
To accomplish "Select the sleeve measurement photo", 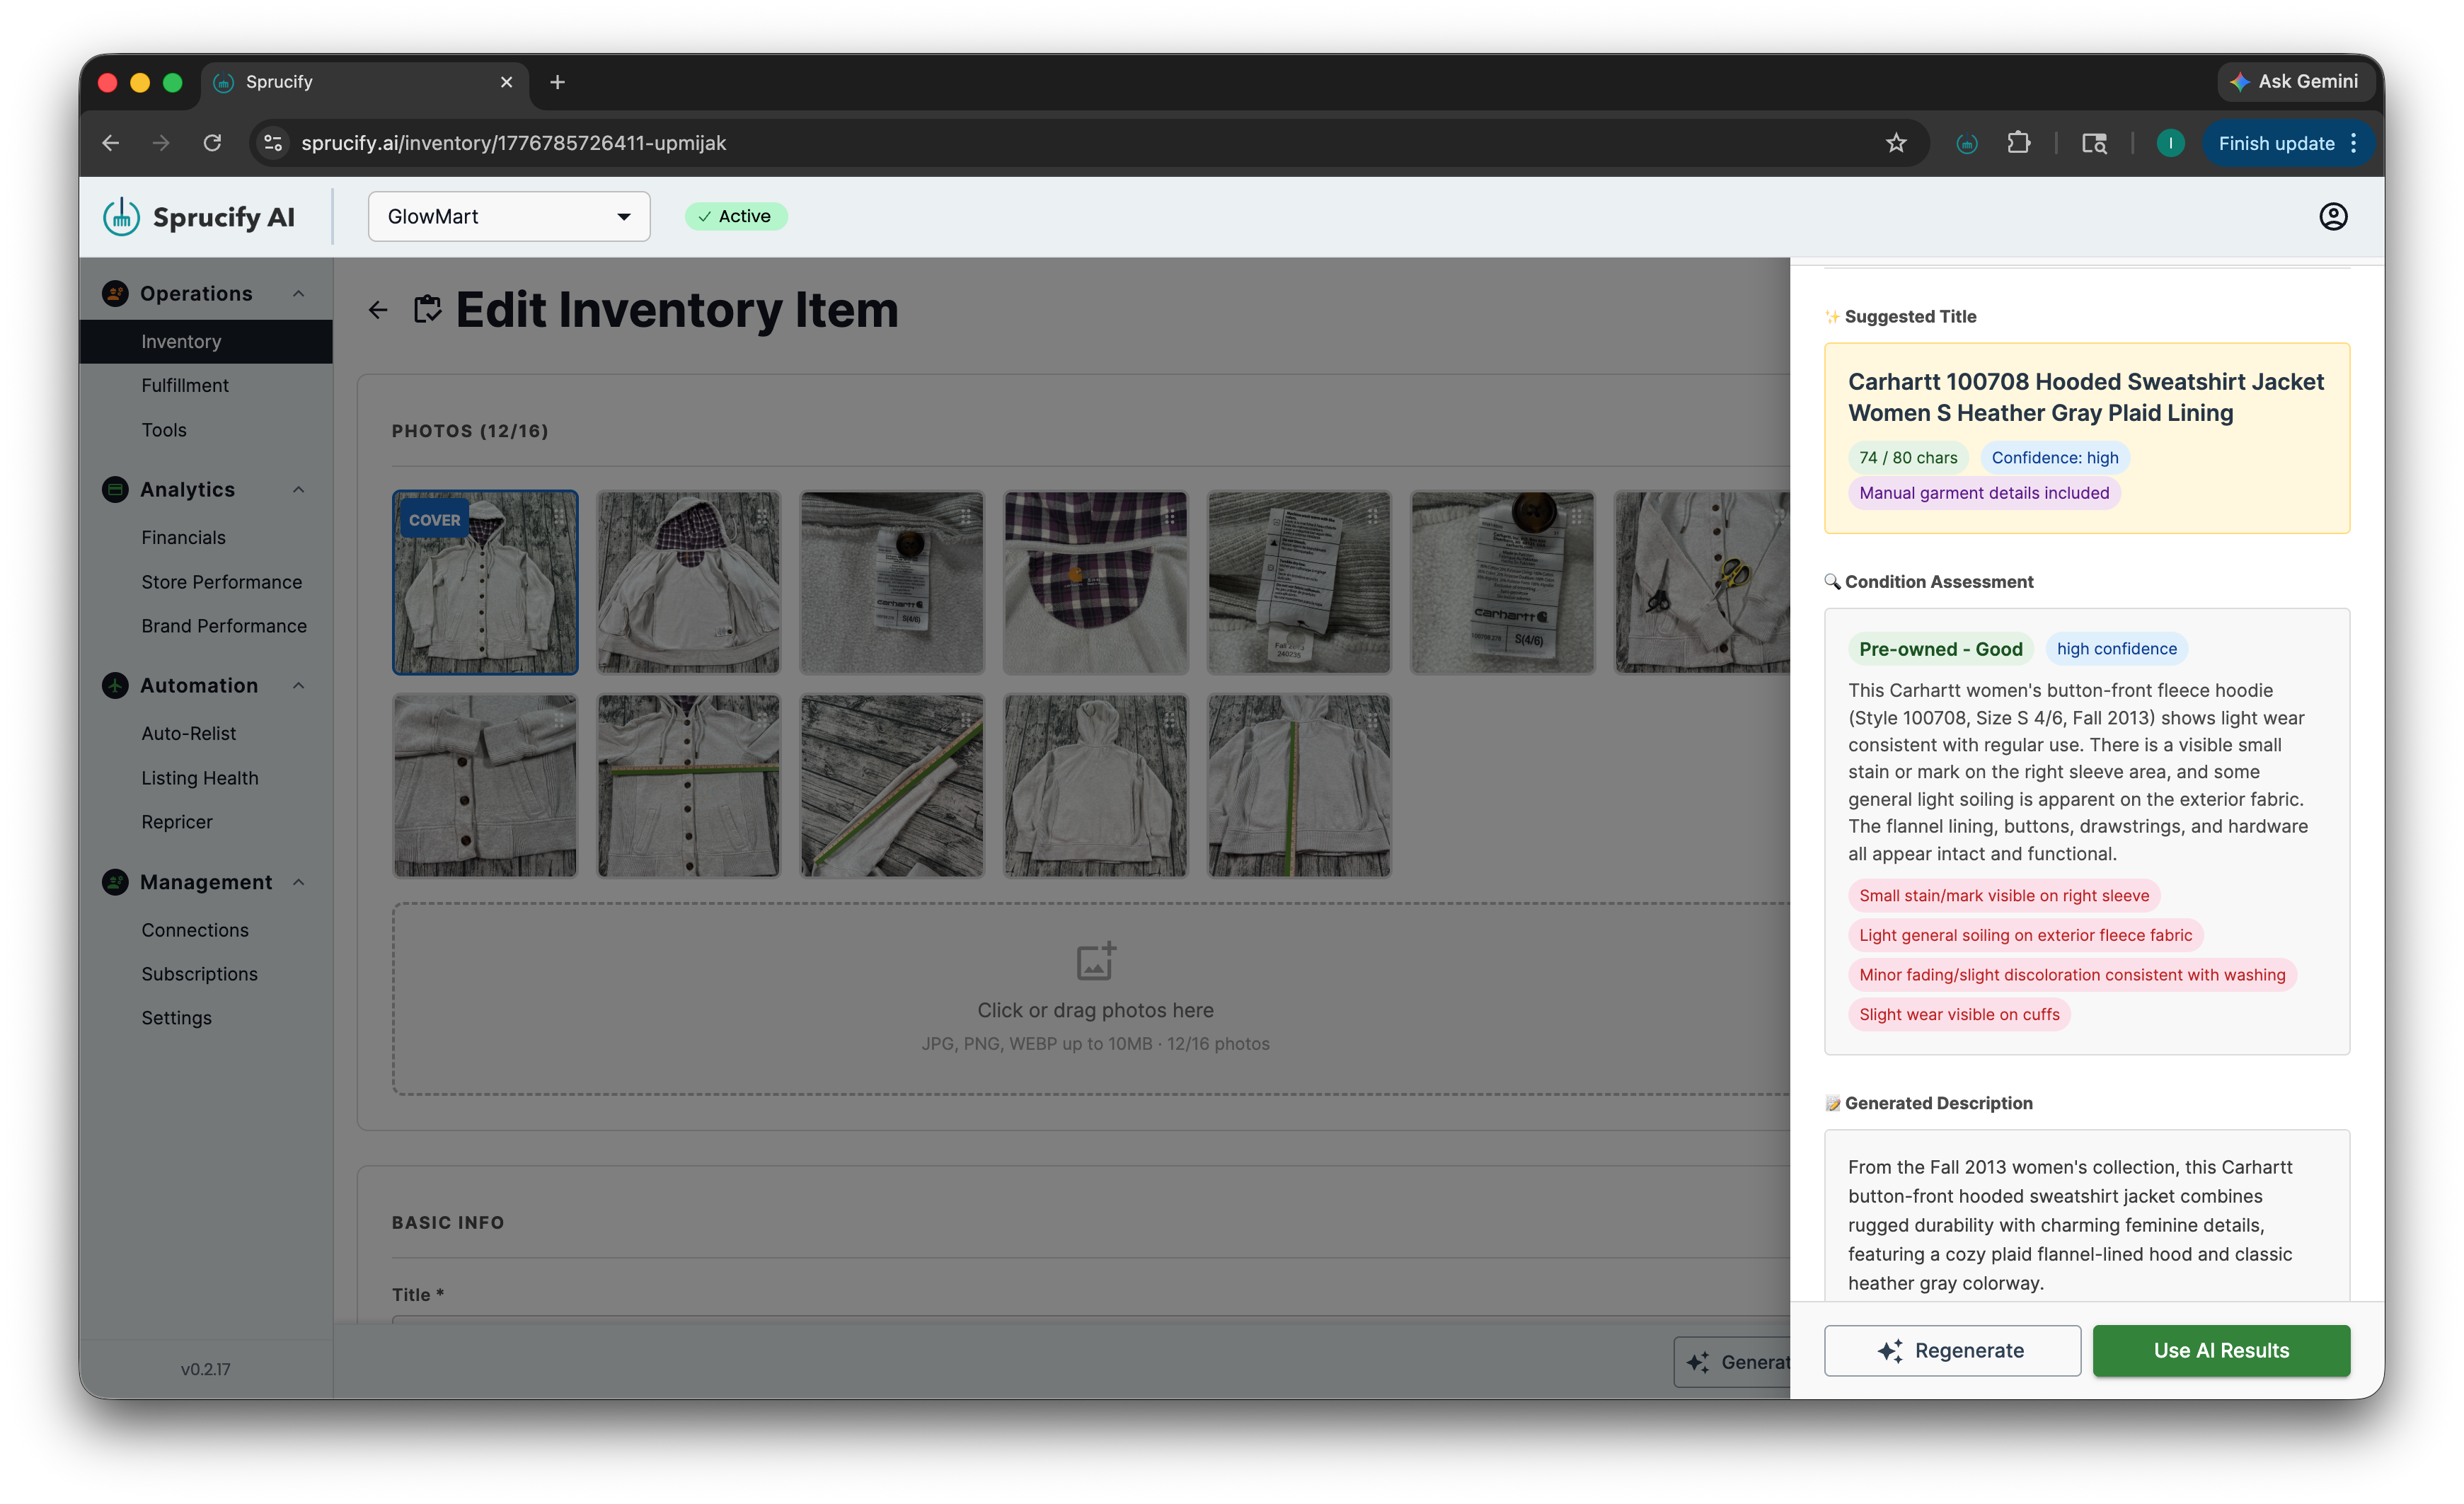I will click(x=892, y=785).
